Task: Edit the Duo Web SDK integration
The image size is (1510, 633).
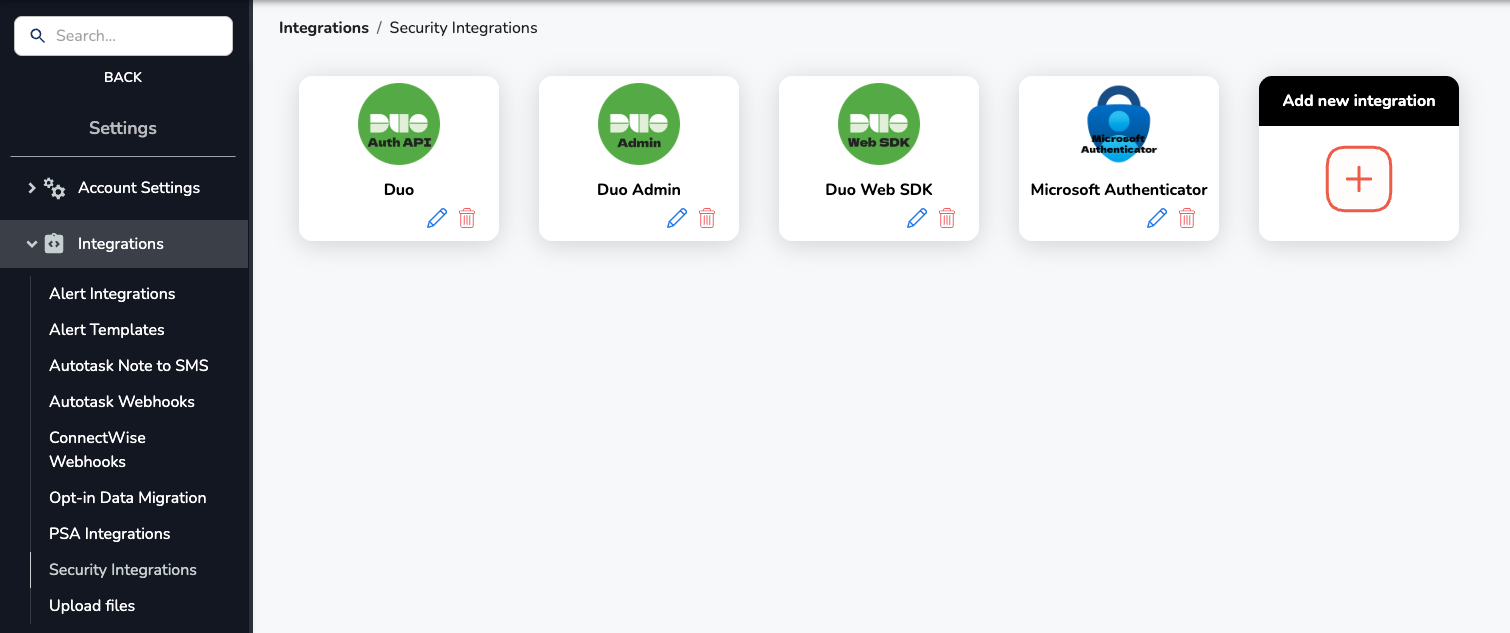Action: point(917,218)
